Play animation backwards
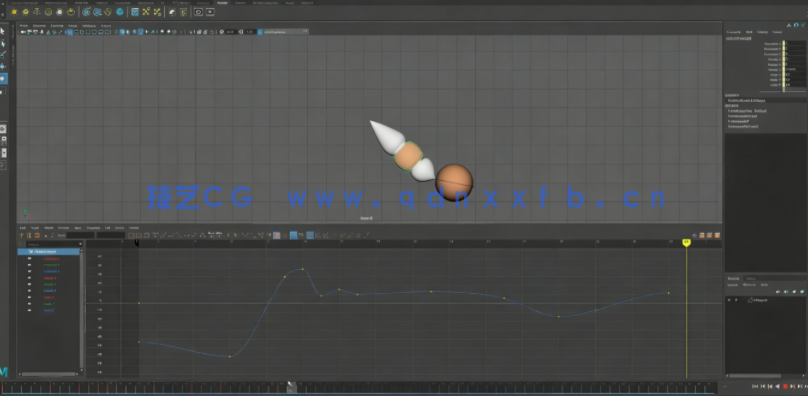Image resolution: width=808 pixels, height=396 pixels. tap(778, 386)
